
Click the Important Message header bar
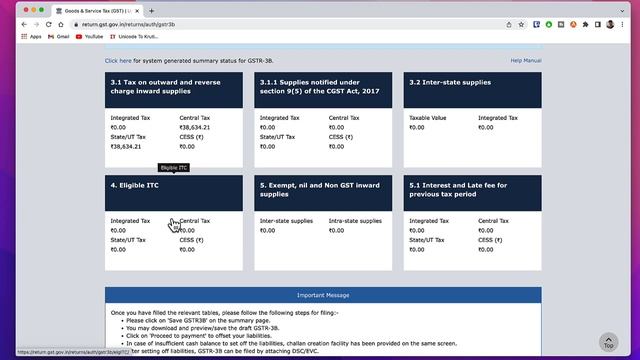[323, 295]
